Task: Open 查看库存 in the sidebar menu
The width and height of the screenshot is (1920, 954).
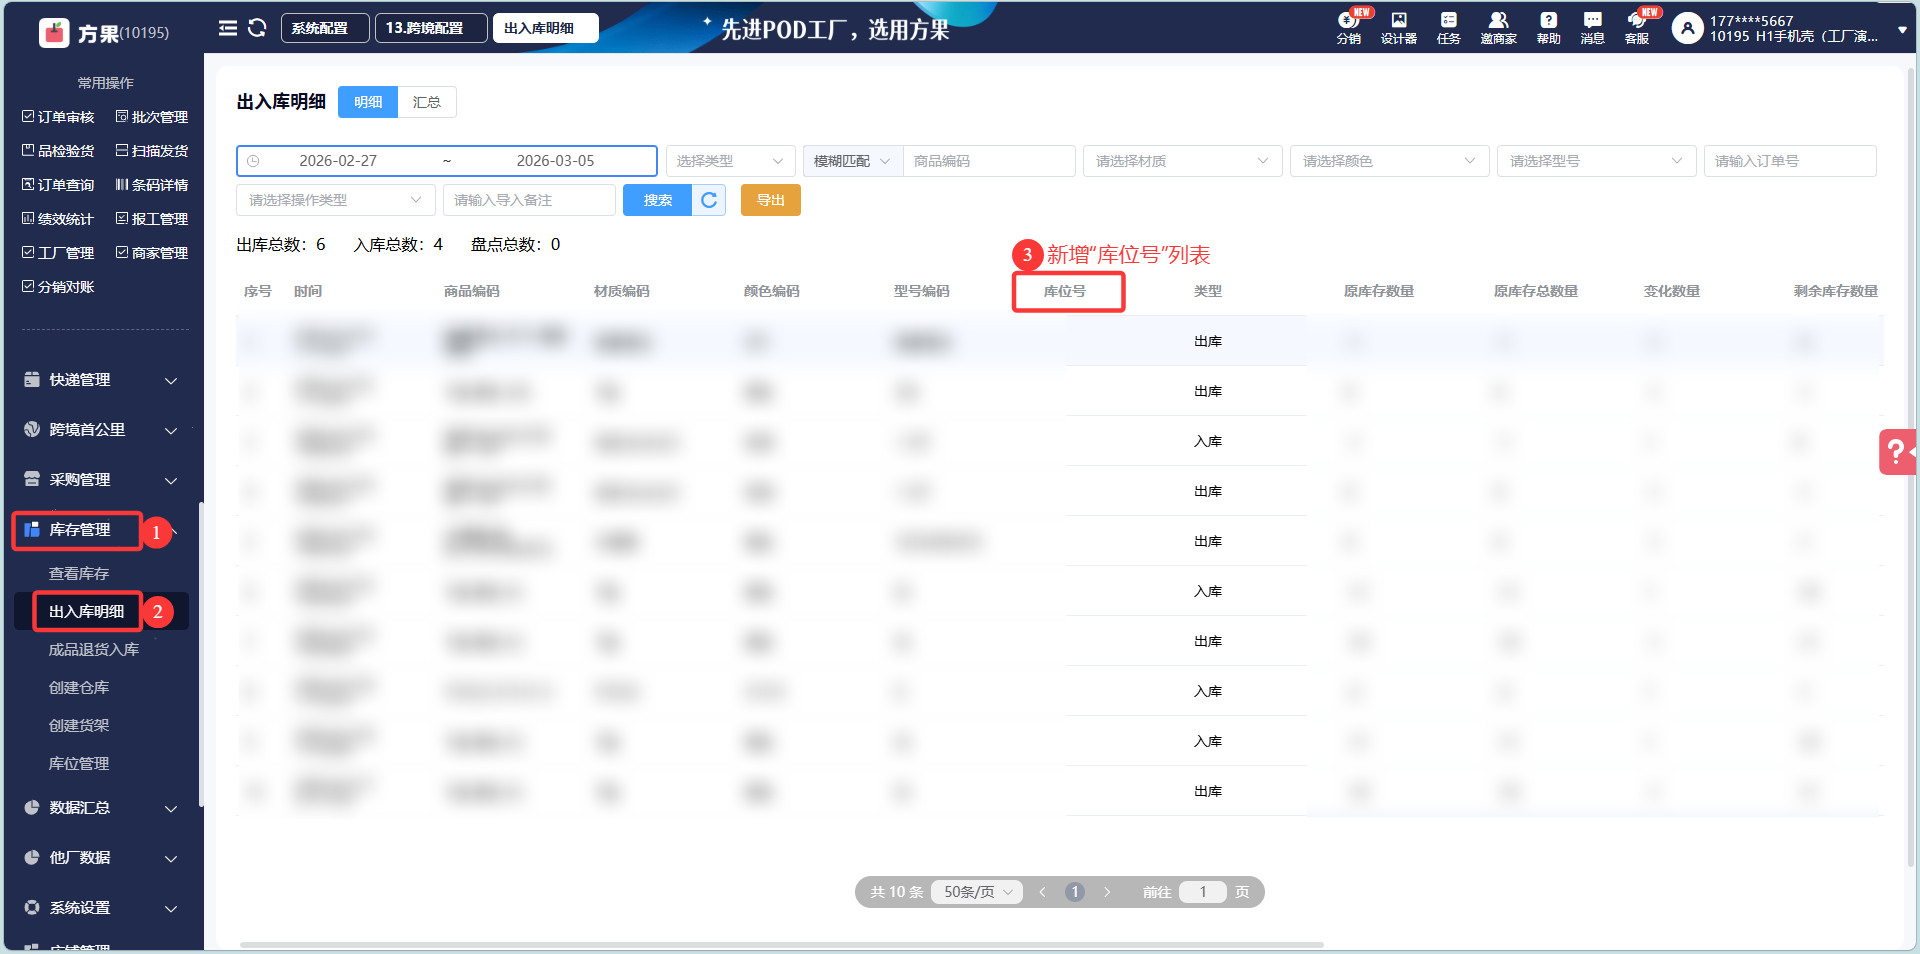Action: click(x=79, y=573)
